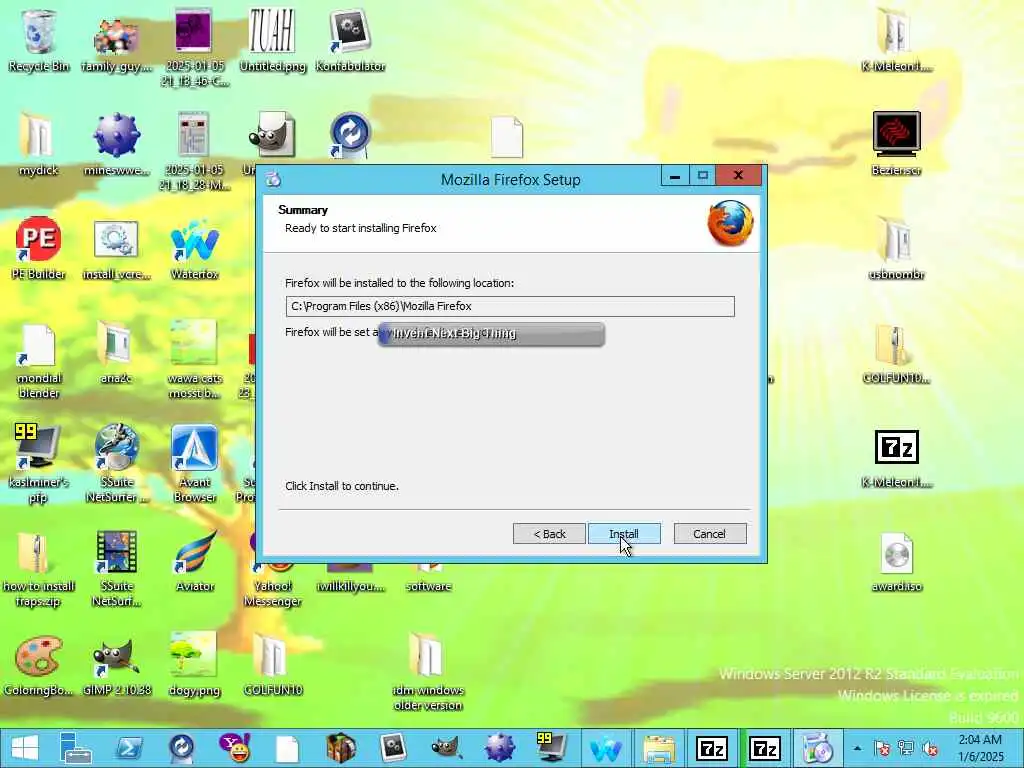Viewport: 1024px width, 768px height.
Task: Select the family_guy desktop icon
Action: coord(116,43)
